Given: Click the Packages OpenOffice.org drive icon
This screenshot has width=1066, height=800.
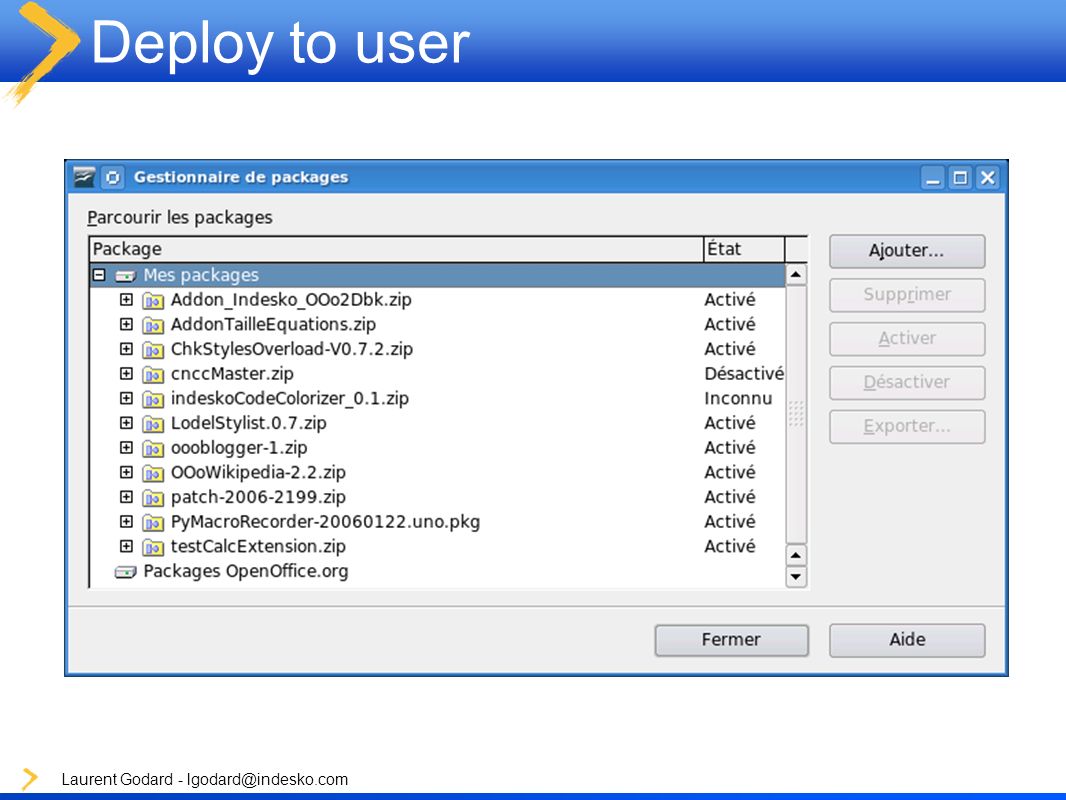Looking at the screenshot, I should 126,572.
